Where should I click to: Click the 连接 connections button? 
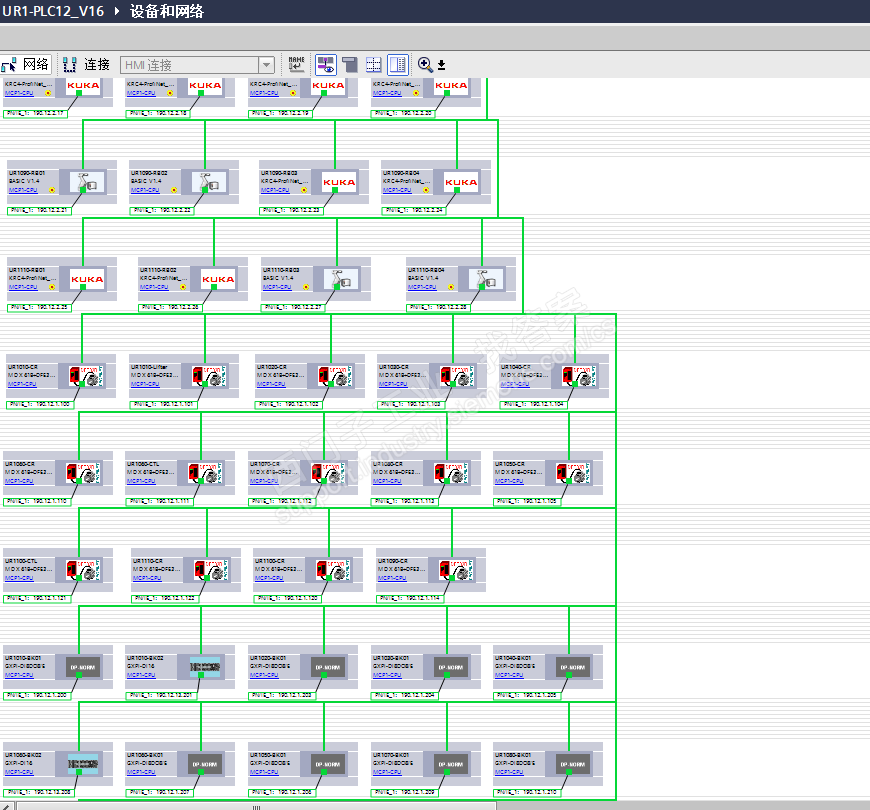pos(86,65)
